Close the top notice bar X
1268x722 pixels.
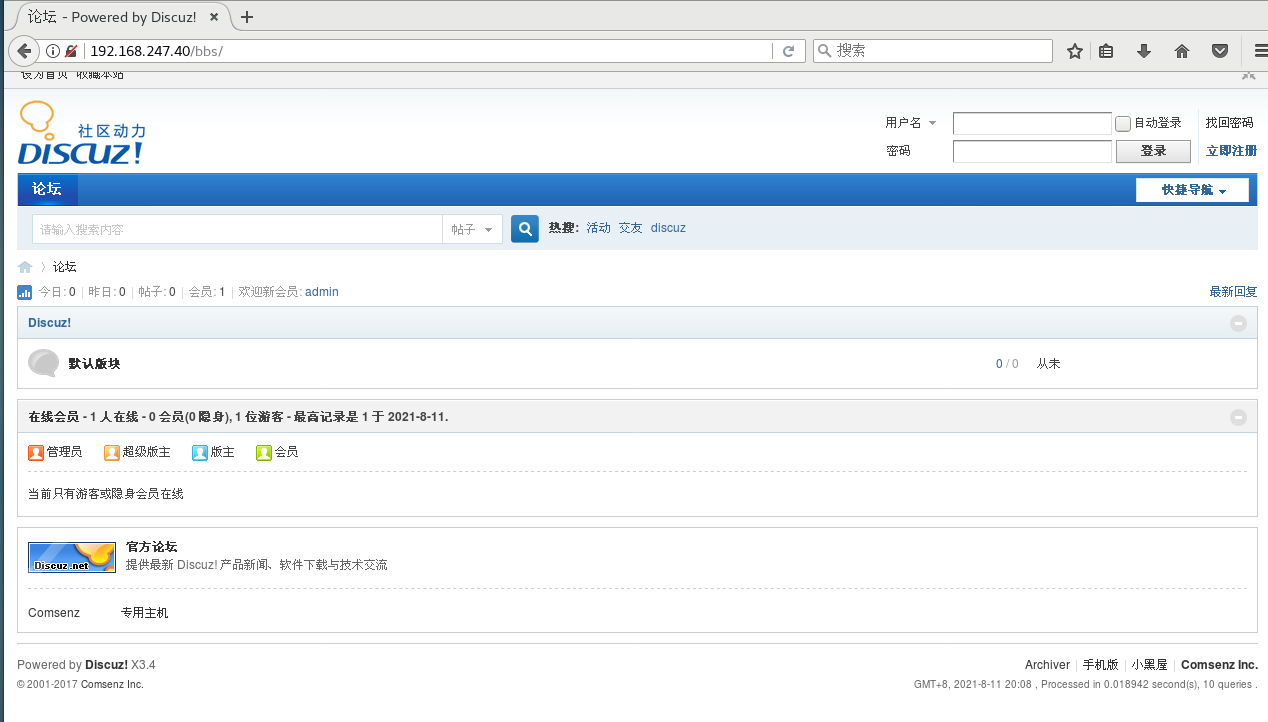[1248, 75]
